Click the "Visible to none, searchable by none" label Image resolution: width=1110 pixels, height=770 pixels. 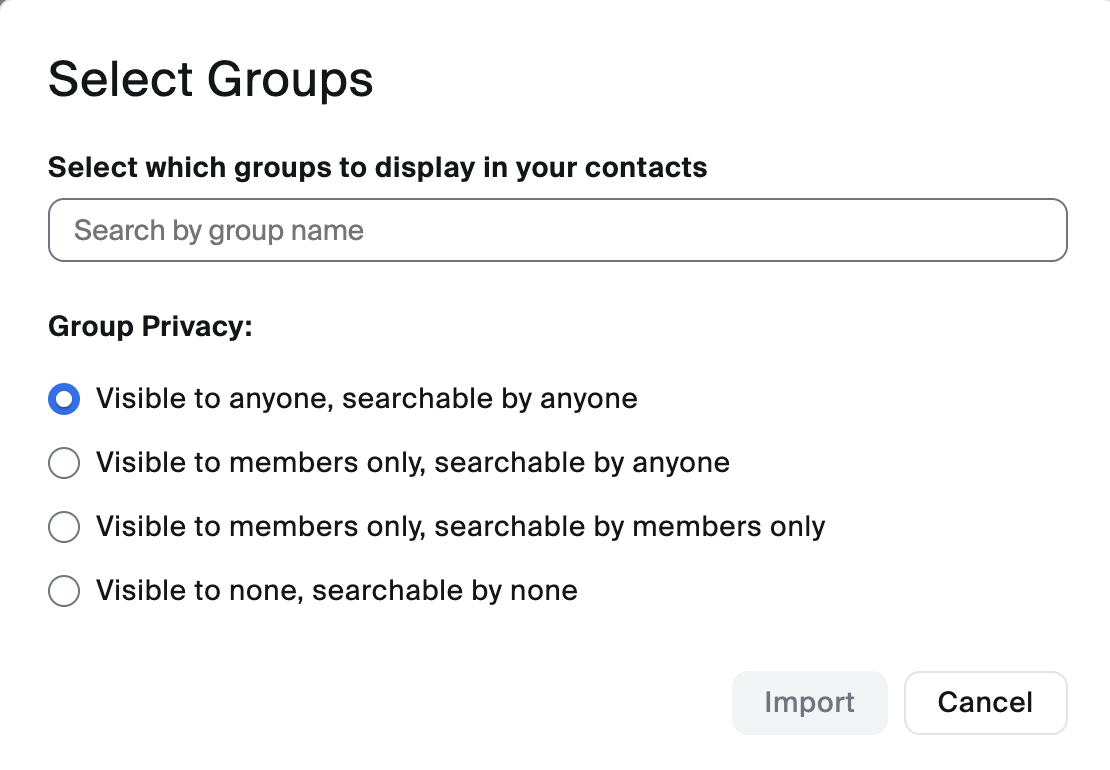coord(336,591)
